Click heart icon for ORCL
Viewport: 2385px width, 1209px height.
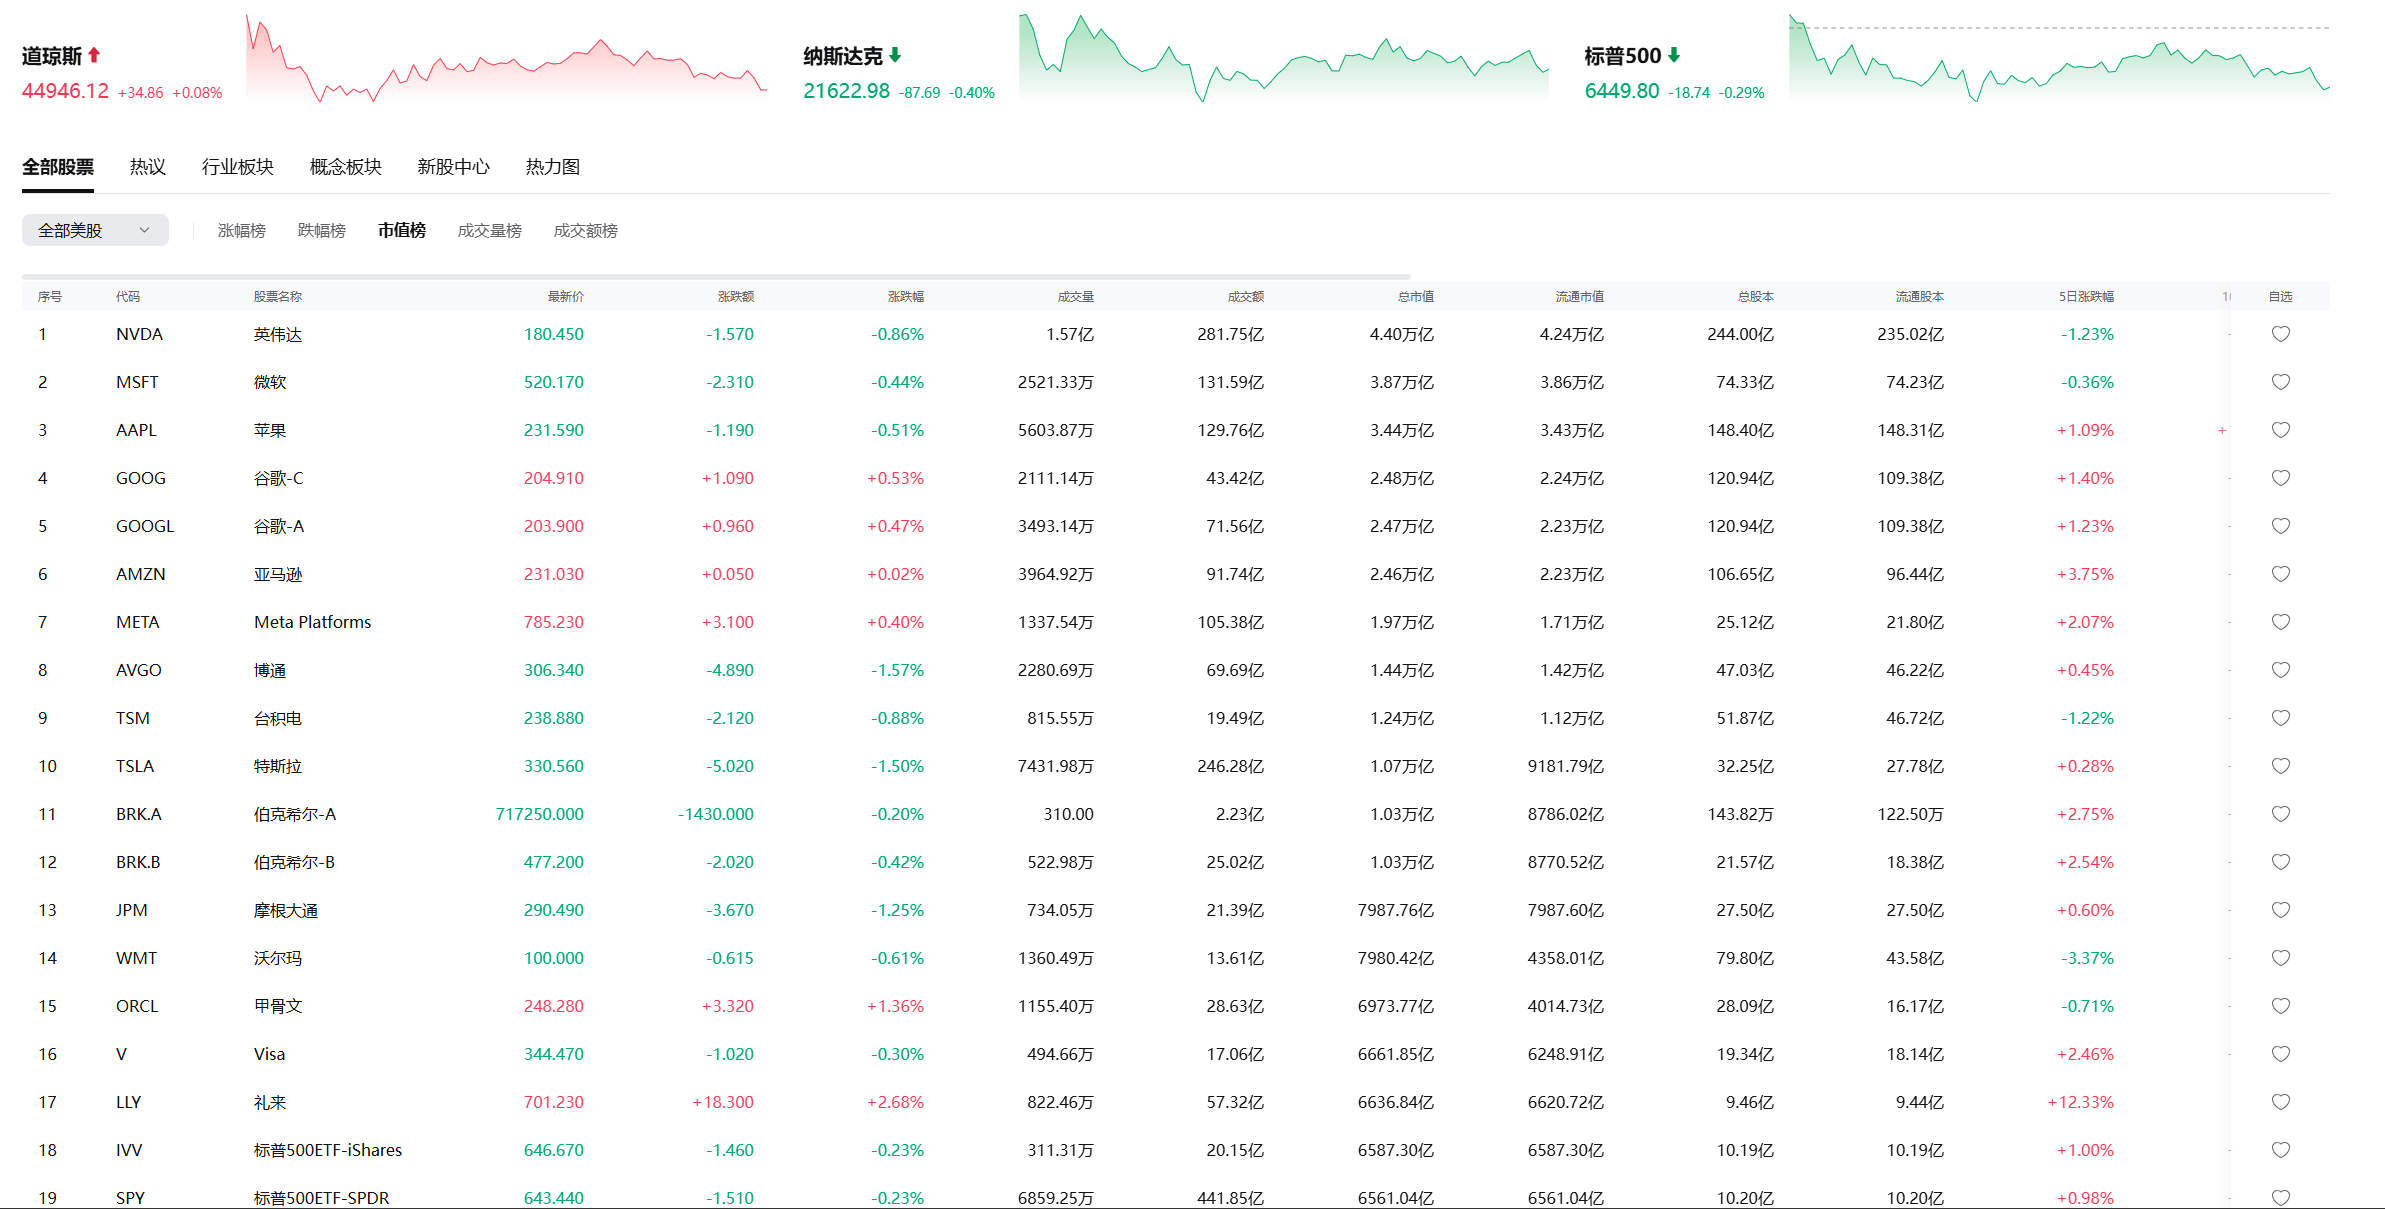2280,1006
